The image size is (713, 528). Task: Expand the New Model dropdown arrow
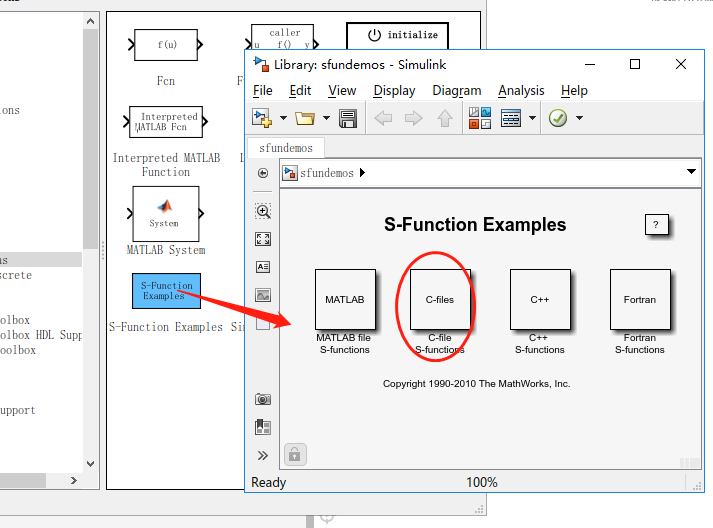point(283,118)
